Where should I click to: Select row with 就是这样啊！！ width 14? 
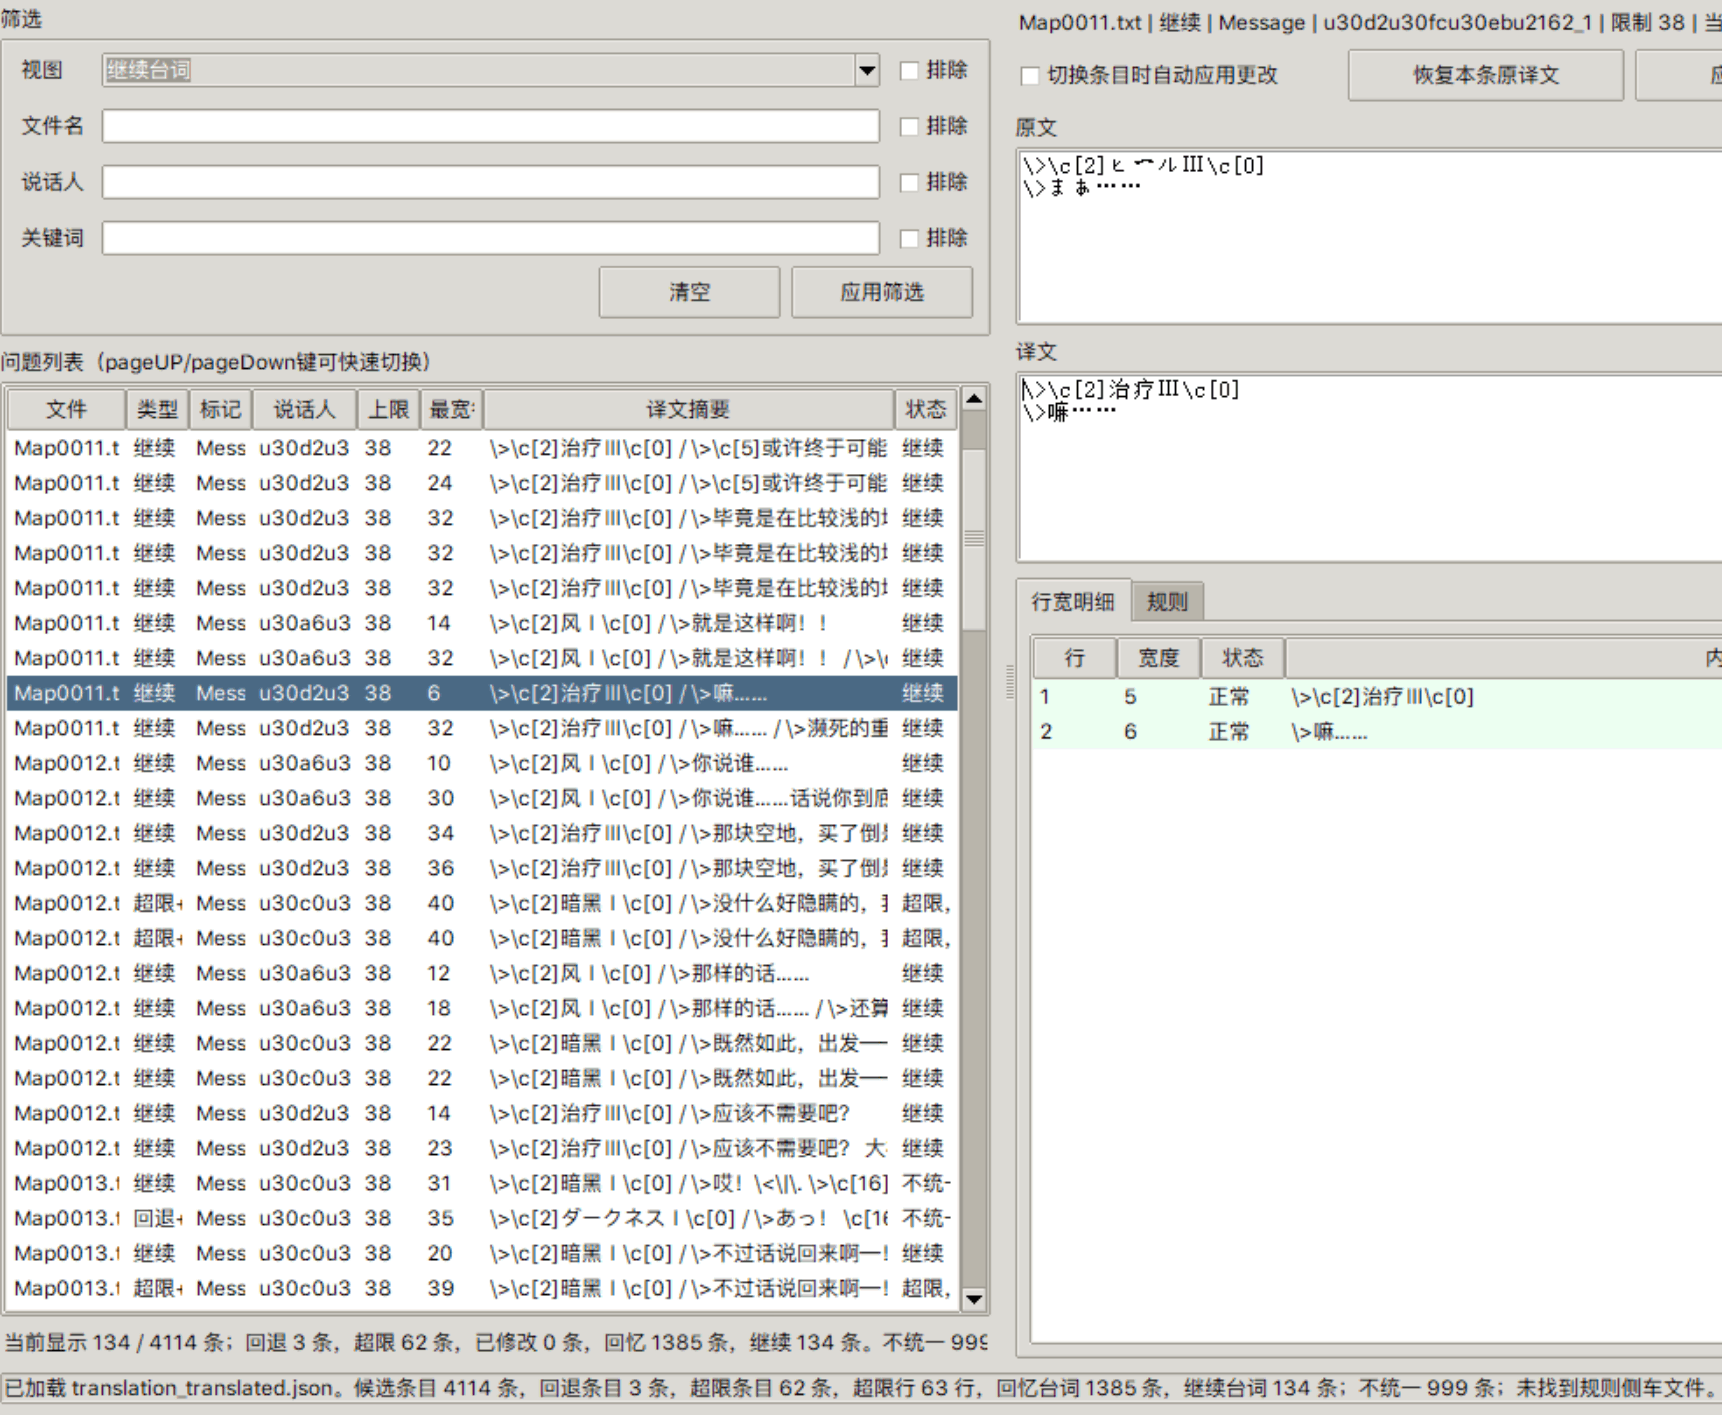482,623
